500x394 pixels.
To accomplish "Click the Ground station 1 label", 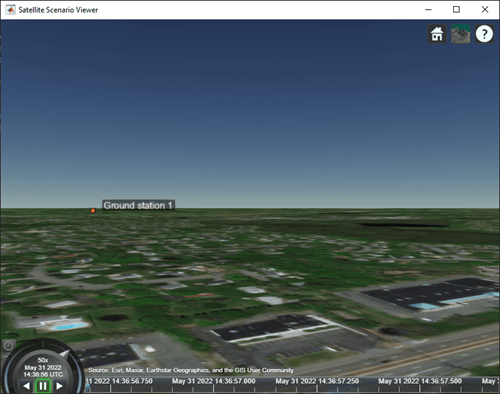I will click(138, 205).
